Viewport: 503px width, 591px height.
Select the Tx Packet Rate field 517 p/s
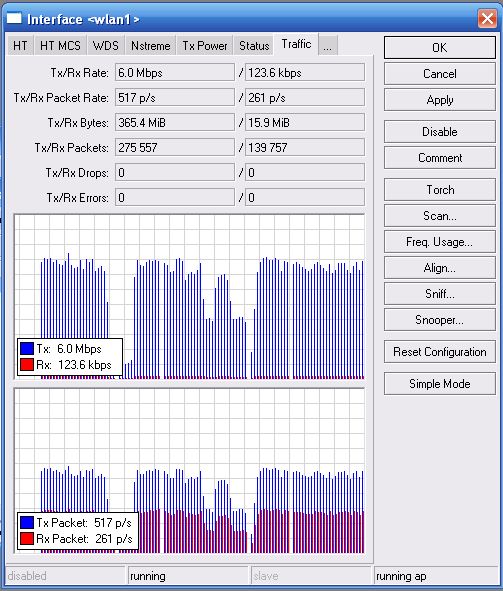174,98
